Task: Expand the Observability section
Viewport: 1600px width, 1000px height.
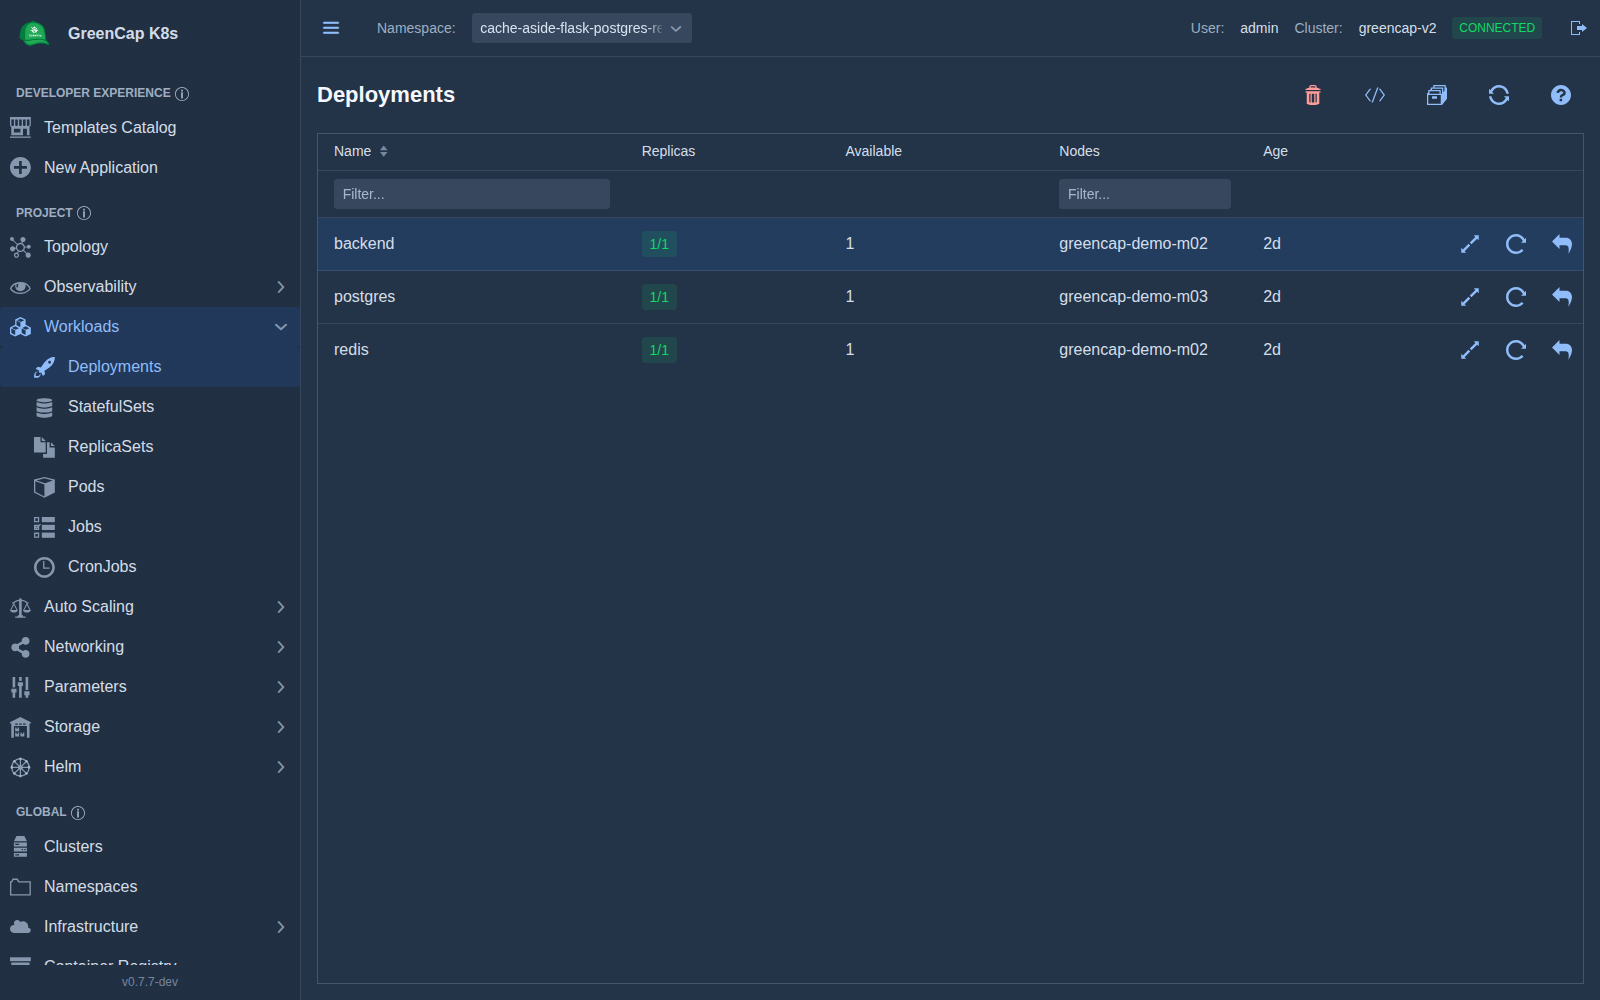Action: coord(150,286)
